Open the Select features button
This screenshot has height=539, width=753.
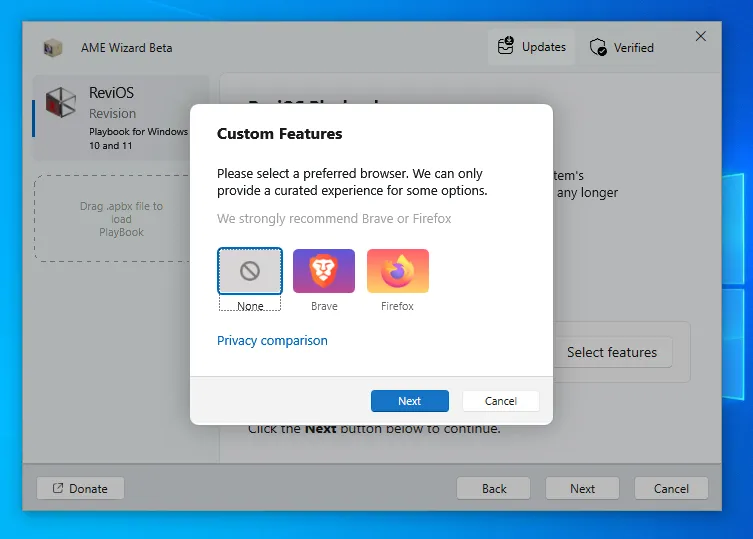click(x=612, y=352)
